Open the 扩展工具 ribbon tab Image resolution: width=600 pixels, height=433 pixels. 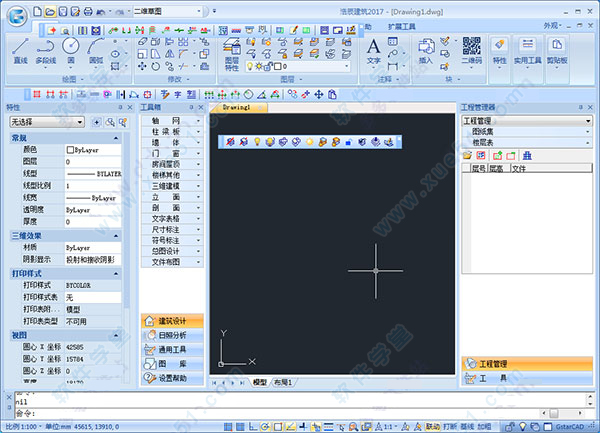click(403, 26)
